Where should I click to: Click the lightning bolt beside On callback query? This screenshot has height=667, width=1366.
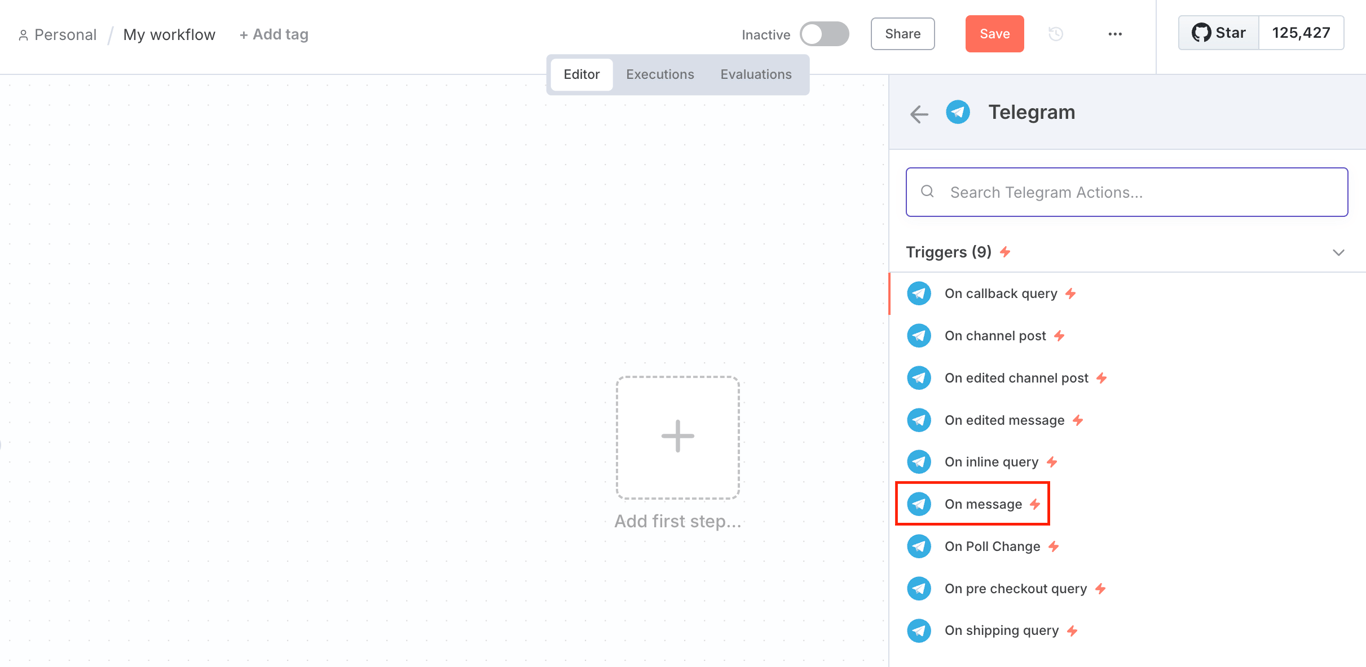pos(1071,293)
